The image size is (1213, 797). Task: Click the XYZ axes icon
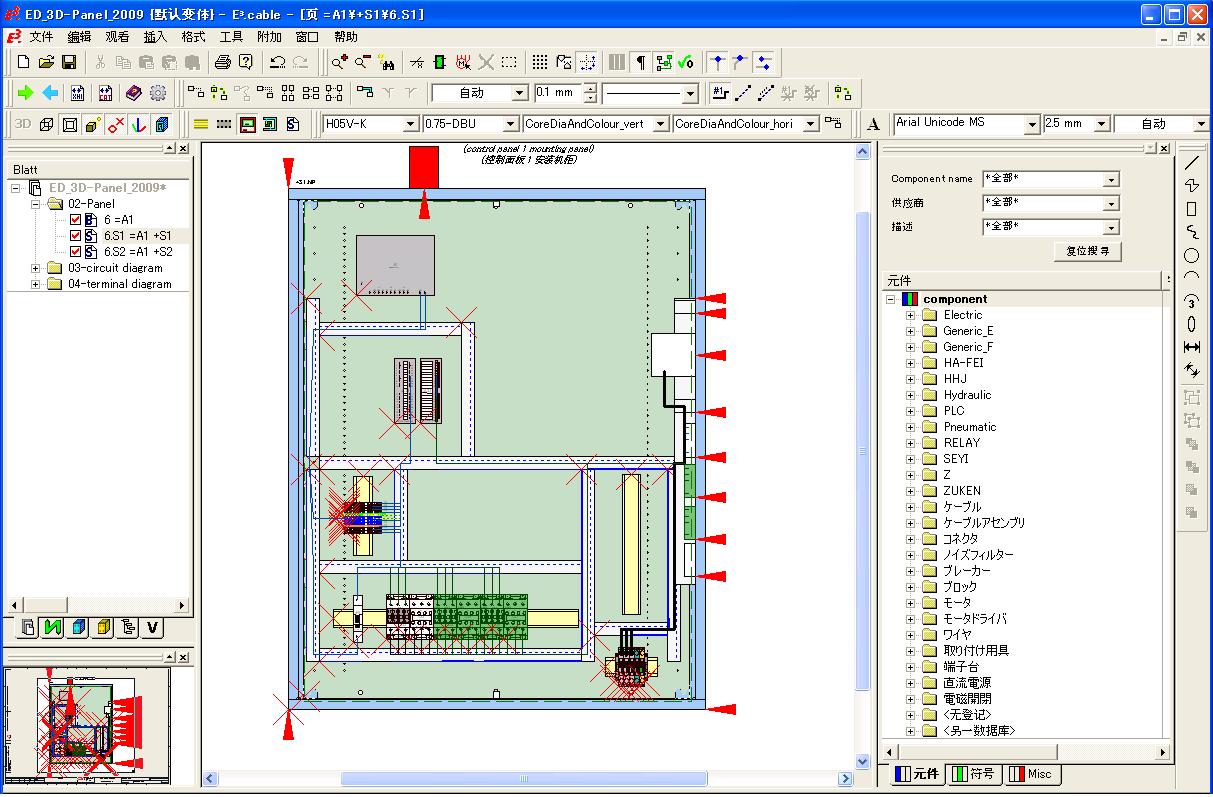click(139, 124)
